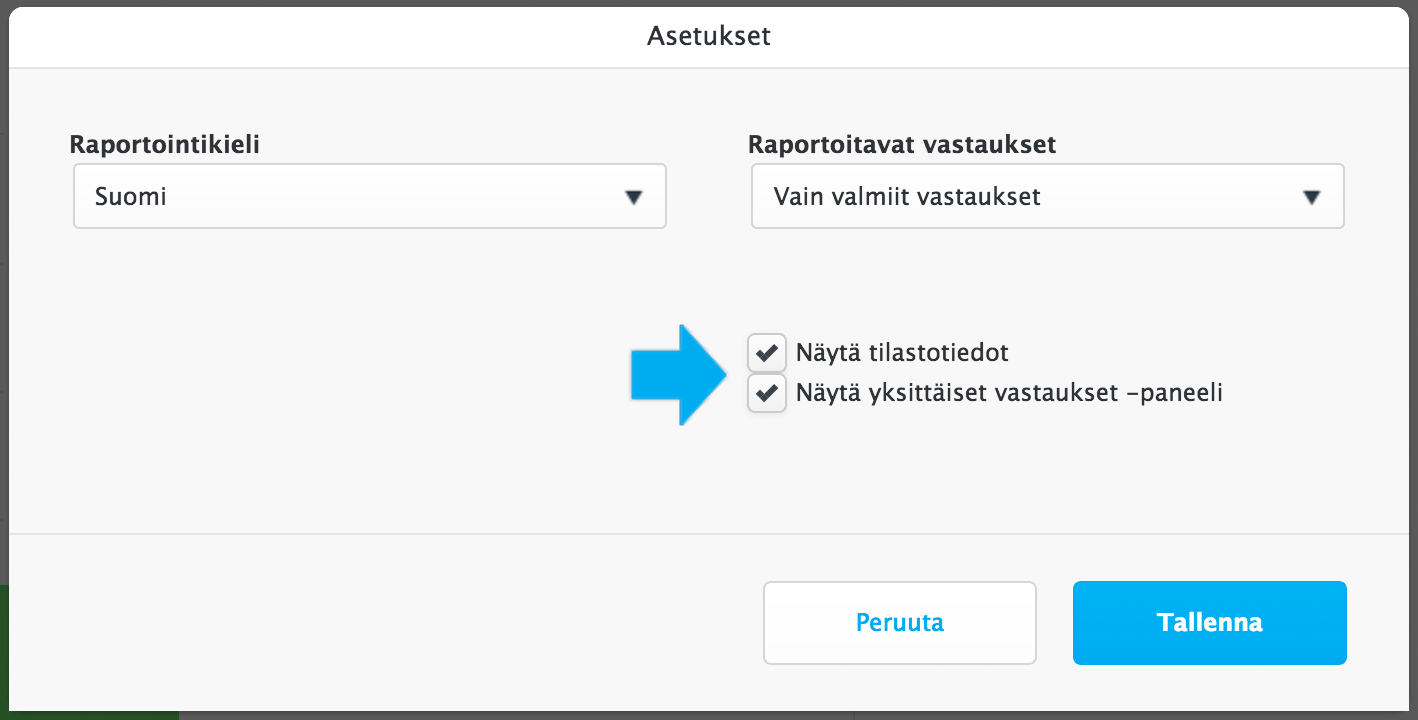Click the blue highlight arrow graphic

pyautogui.click(x=675, y=375)
